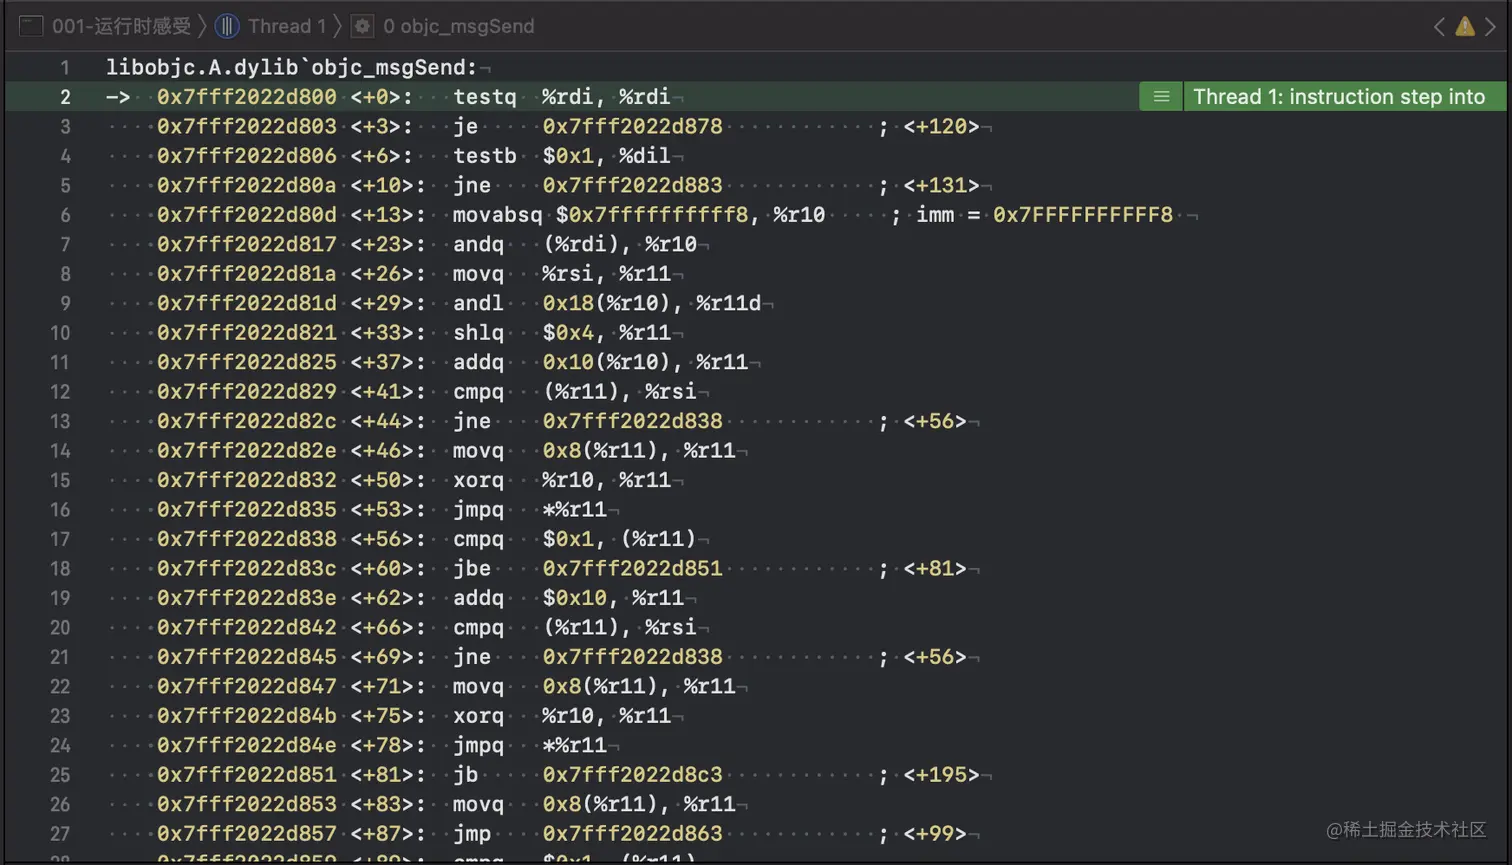Click the green annotation lines icon
The width and height of the screenshot is (1512, 865).
coord(1161,97)
